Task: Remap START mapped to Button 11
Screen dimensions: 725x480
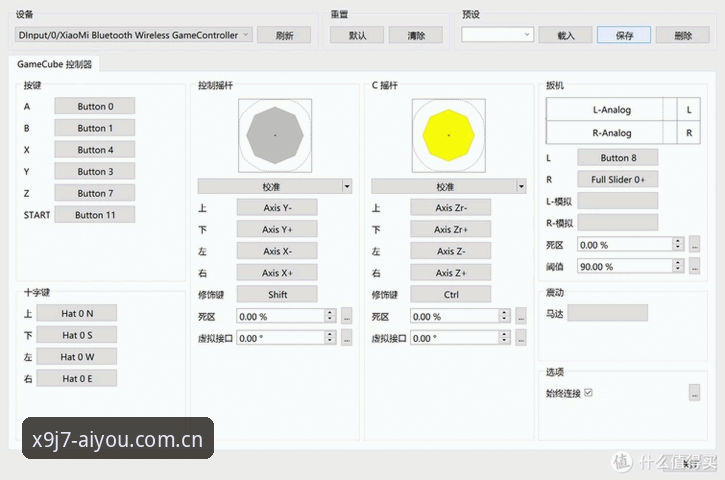Action: [95, 215]
